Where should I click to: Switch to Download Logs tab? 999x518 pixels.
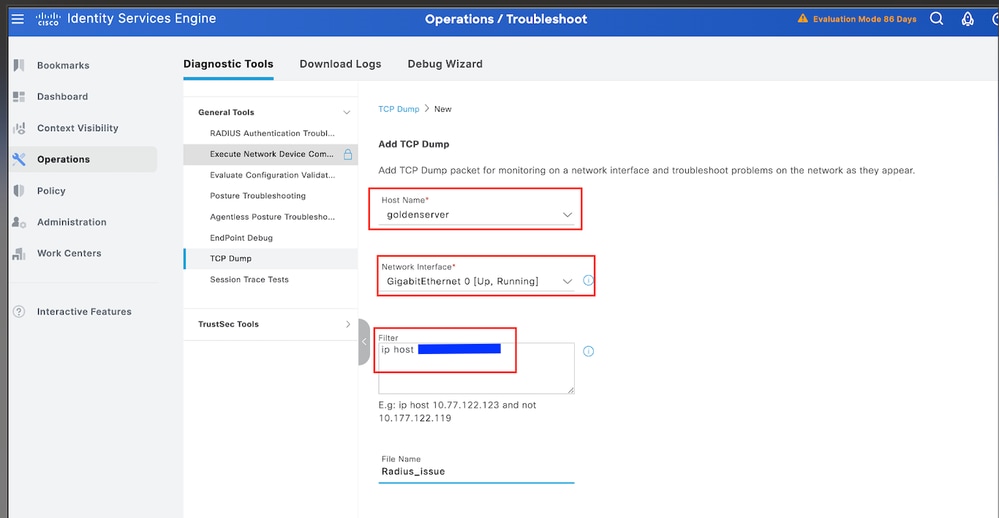pos(340,64)
